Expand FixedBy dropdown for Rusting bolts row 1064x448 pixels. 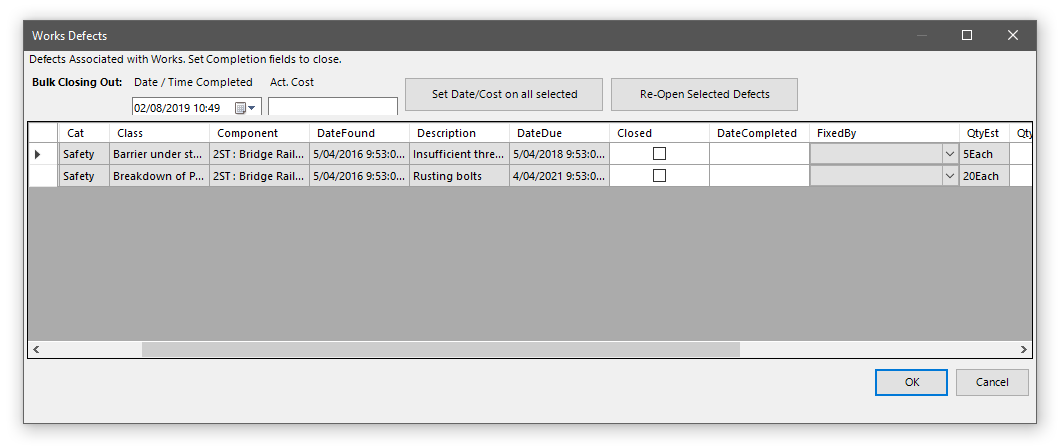pyautogui.click(x=949, y=176)
